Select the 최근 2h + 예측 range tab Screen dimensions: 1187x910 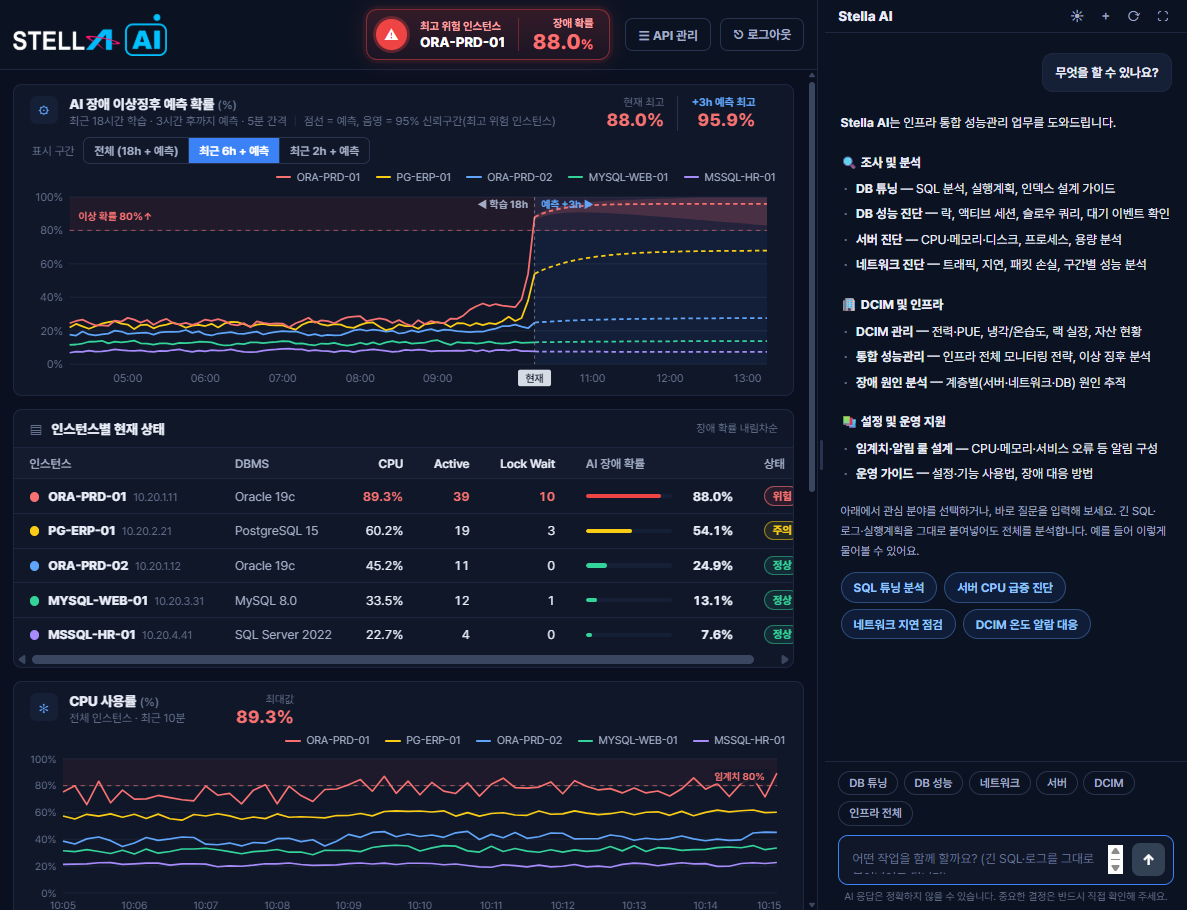tap(324, 151)
